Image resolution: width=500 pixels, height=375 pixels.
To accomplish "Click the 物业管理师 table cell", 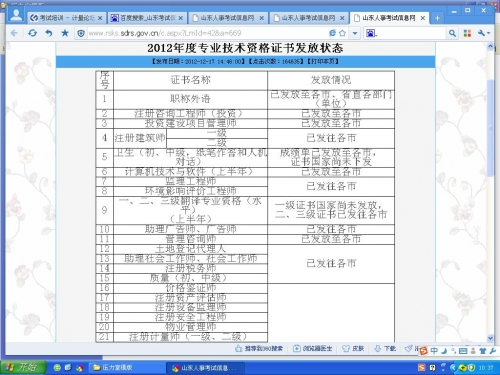I will pos(190,327).
